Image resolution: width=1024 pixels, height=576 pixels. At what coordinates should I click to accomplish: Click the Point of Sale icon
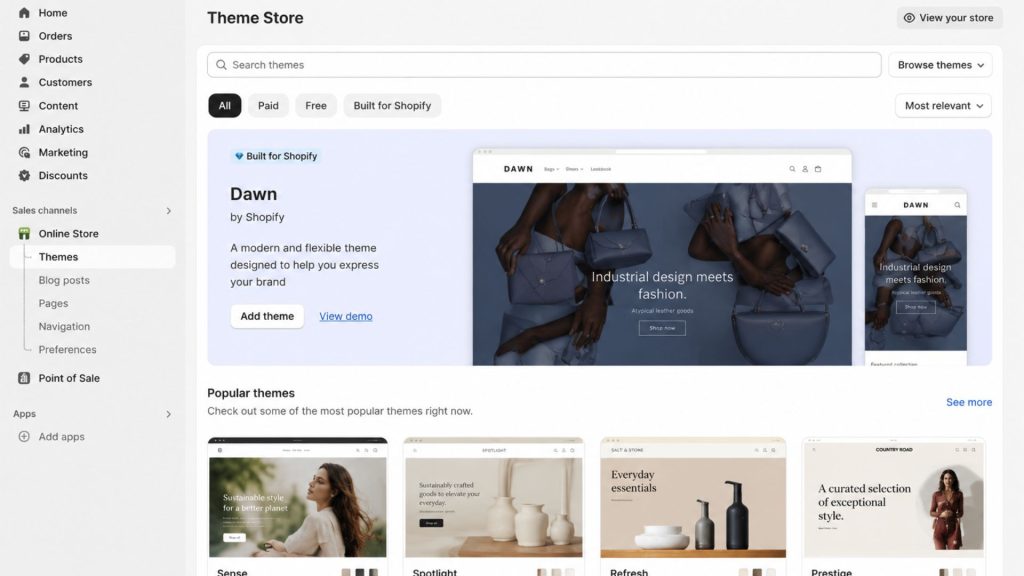point(24,378)
